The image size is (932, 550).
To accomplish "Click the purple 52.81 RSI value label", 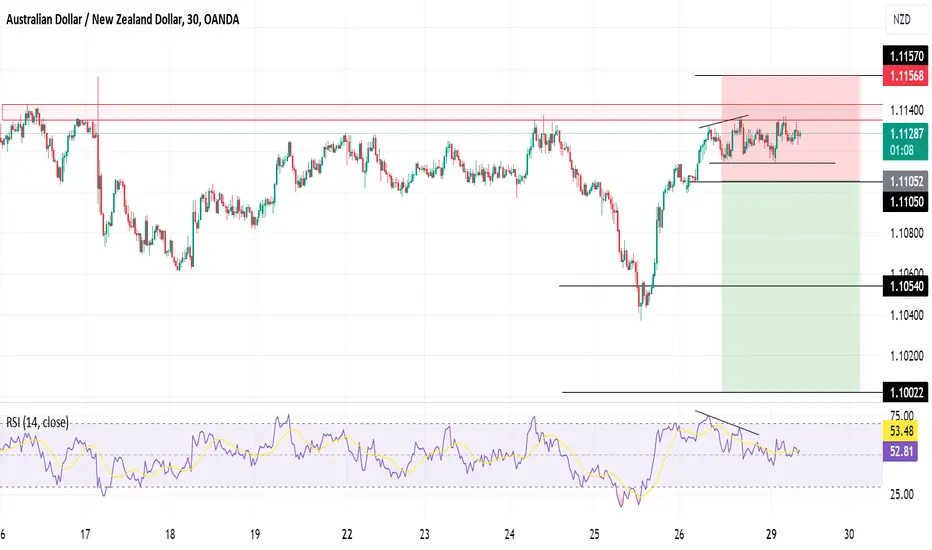I will pyautogui.click(x=901, y=451).
